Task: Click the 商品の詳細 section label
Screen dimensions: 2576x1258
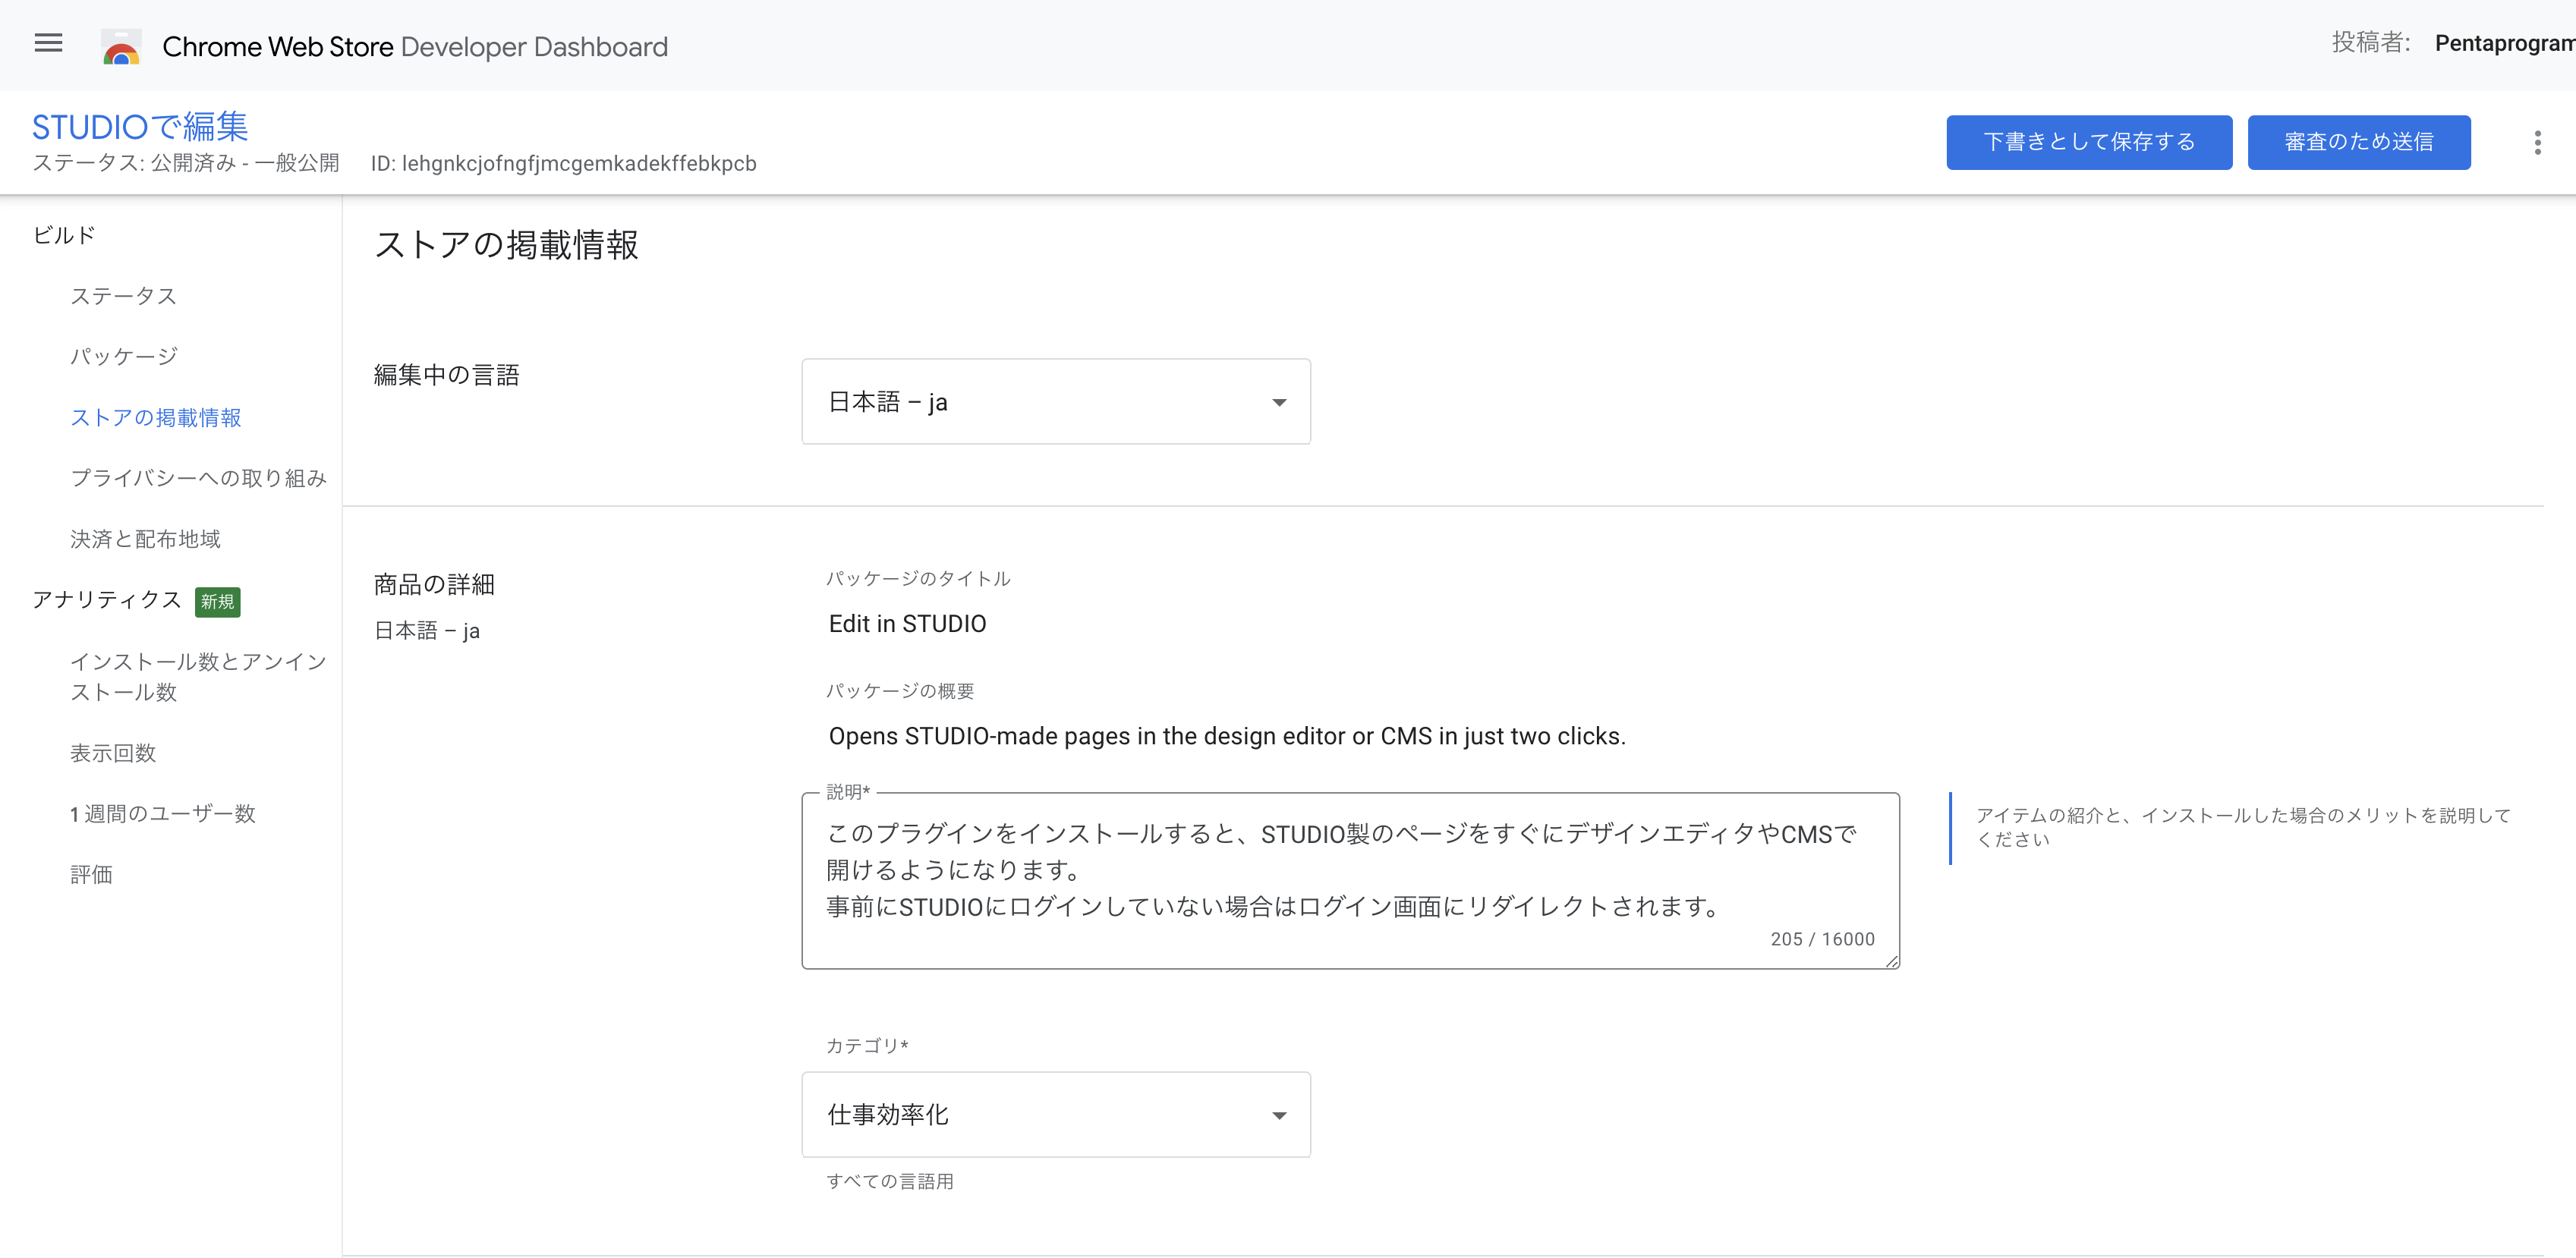Action: point(434,584)
